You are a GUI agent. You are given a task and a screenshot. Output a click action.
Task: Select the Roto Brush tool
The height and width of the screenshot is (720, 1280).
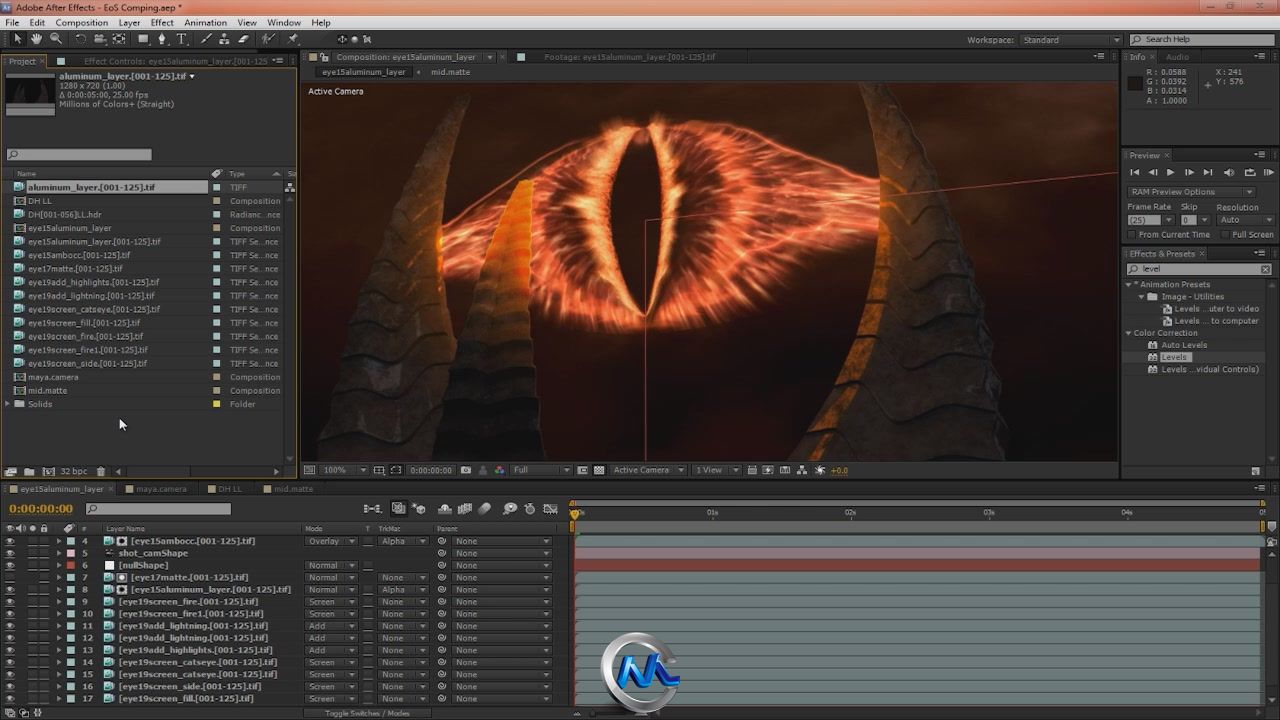click(x=268, y=39)
